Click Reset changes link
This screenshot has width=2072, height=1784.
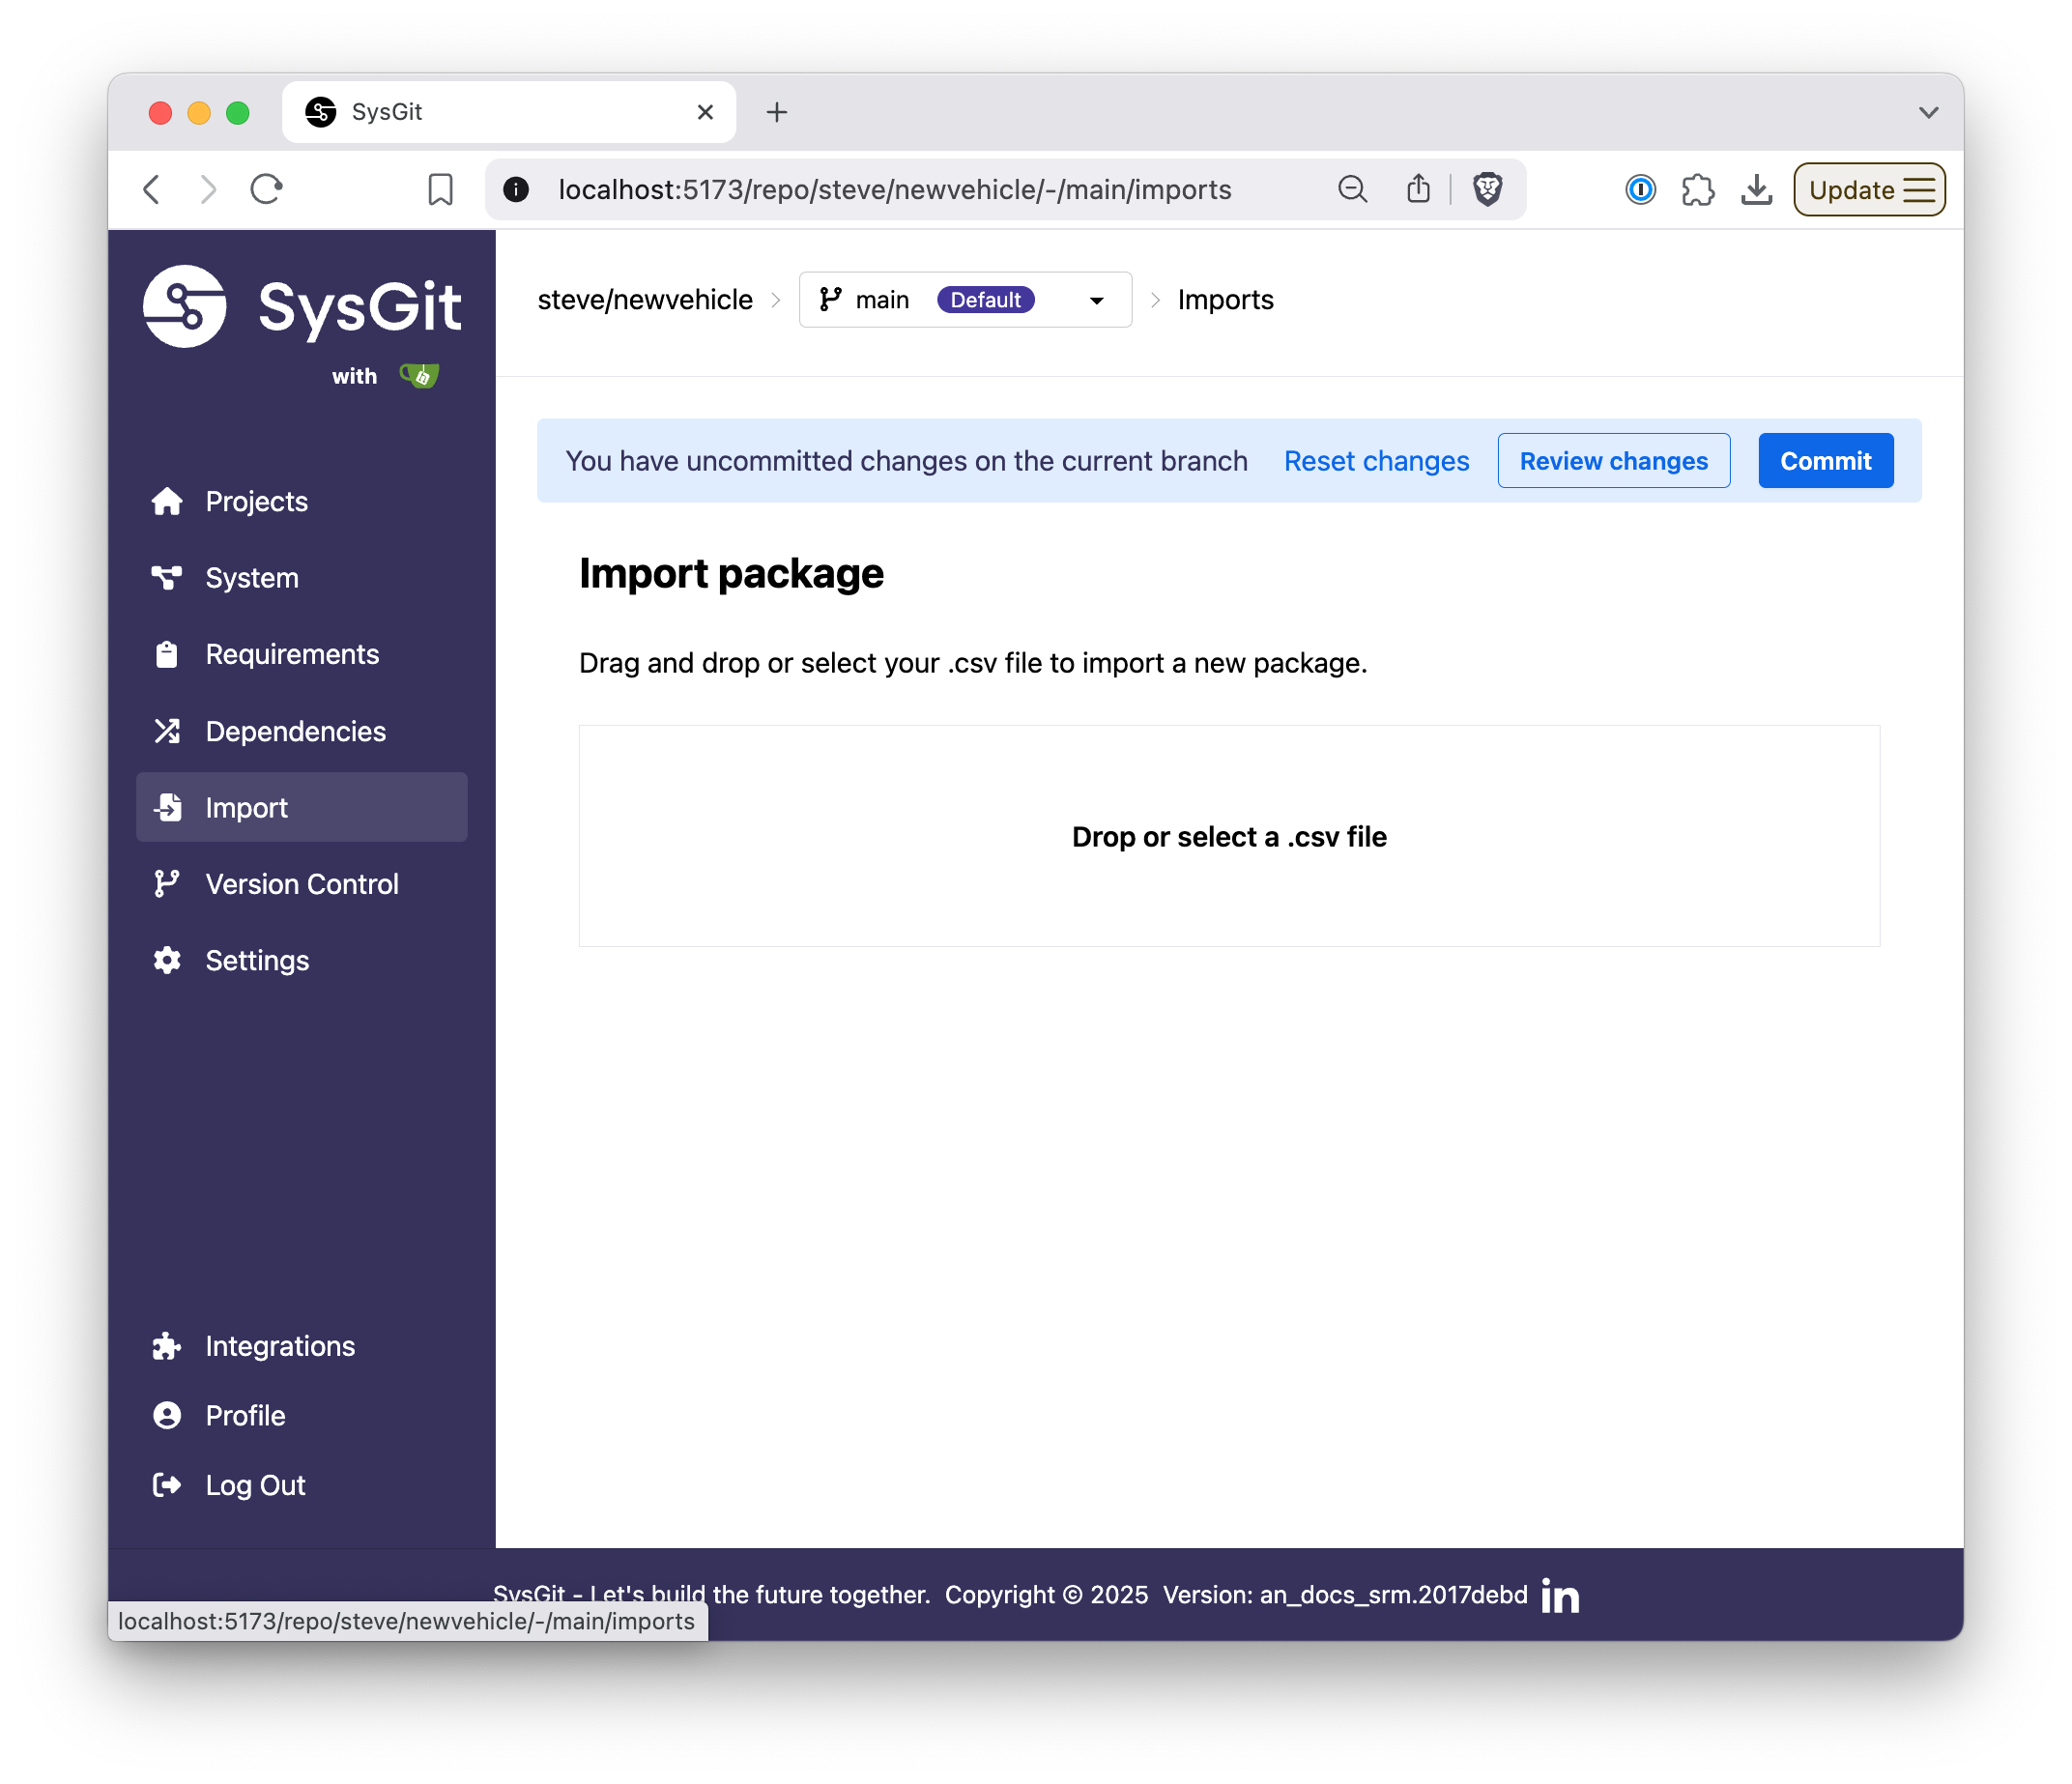click(x=1376, y=461)
